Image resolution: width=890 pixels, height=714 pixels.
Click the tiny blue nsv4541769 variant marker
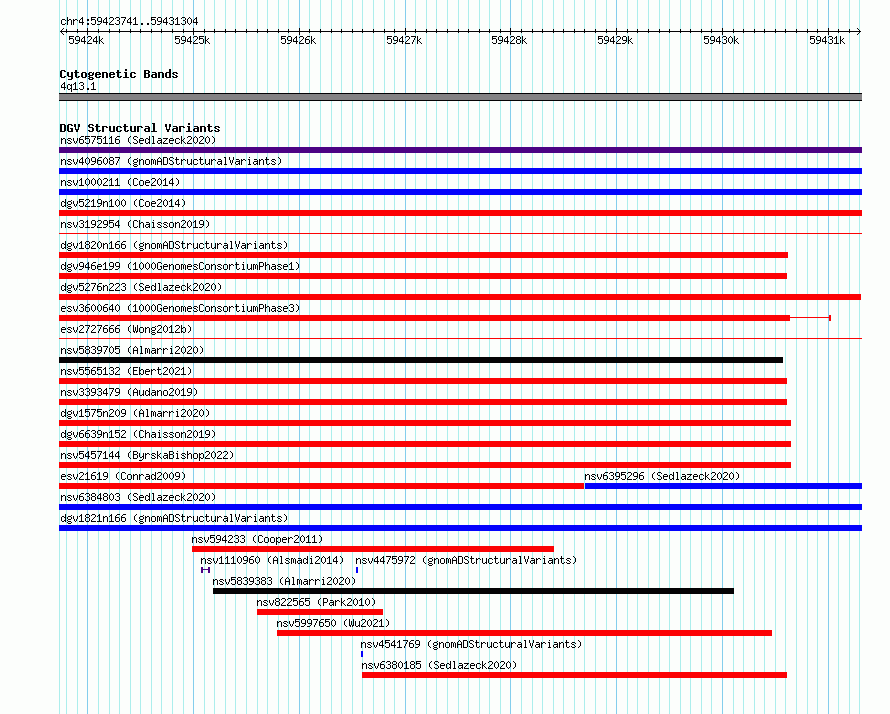[x=362, y=654]
